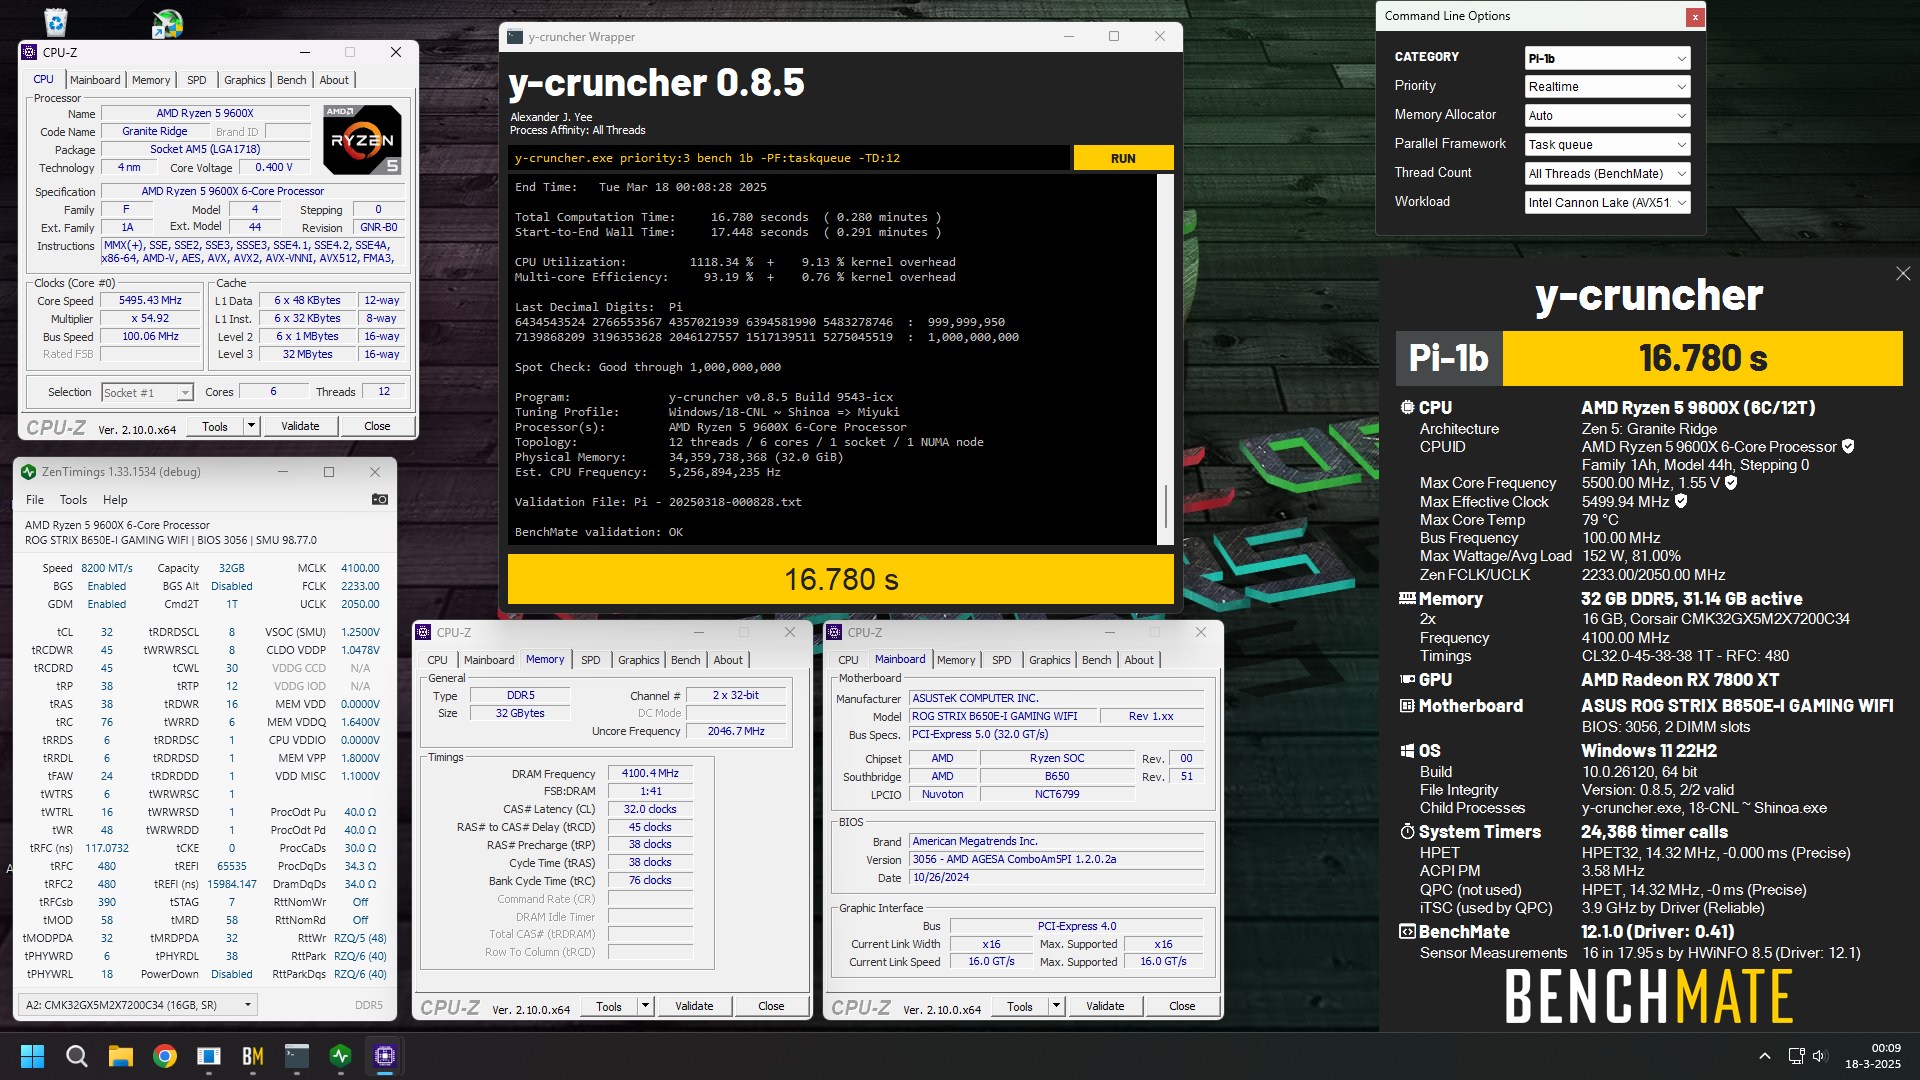
Task: Click Tools button in the CPU-Z Mainboard window
Action: coord(1020,1006)
